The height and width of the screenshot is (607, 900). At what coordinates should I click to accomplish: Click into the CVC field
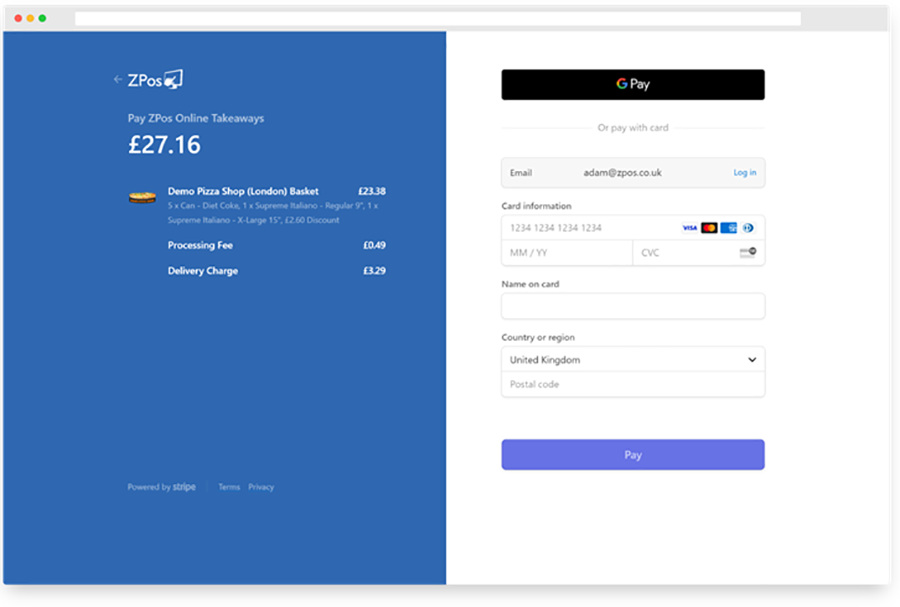click(685, 253)
